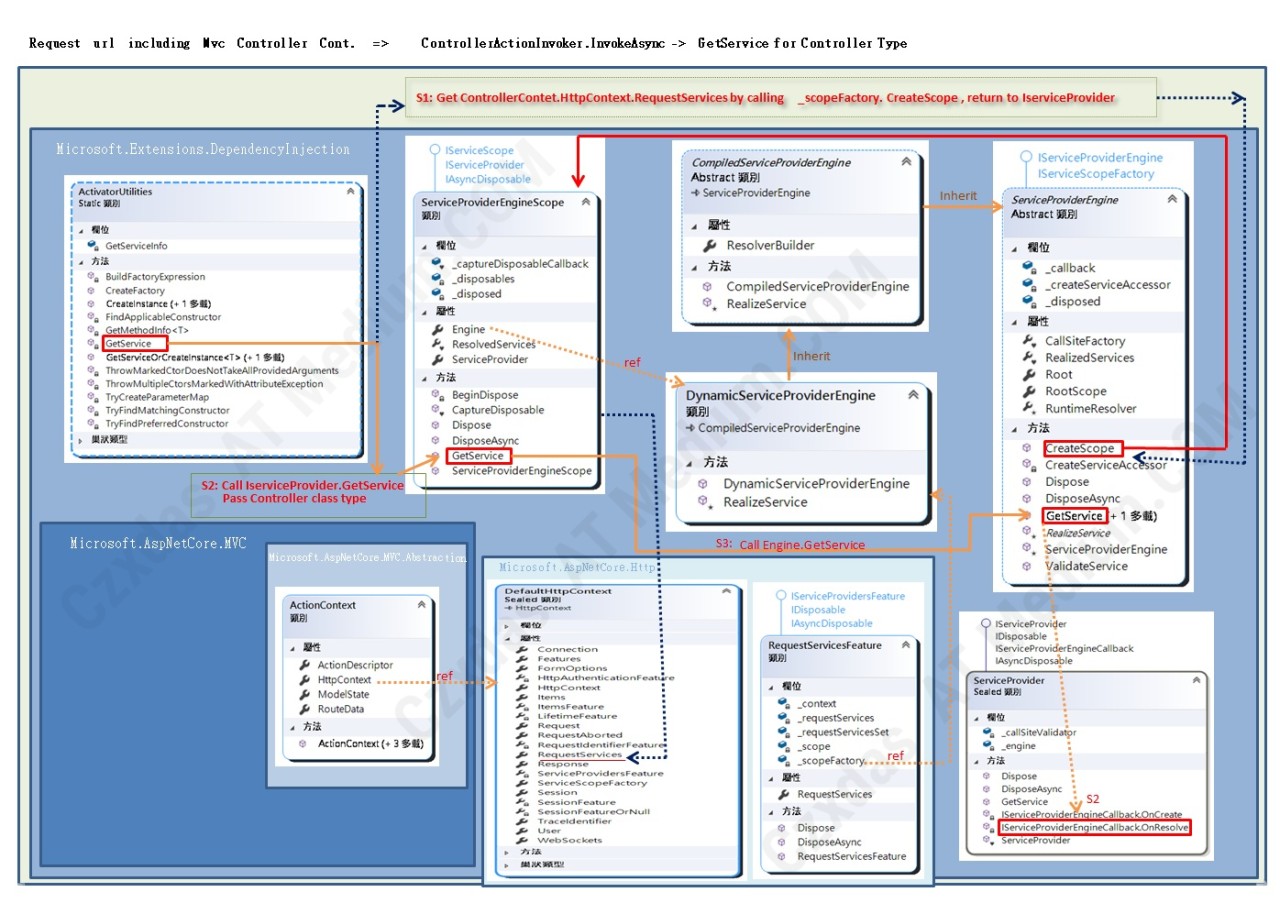Click the field icon beside GetServiceInfo

click(x=93, y=245)
